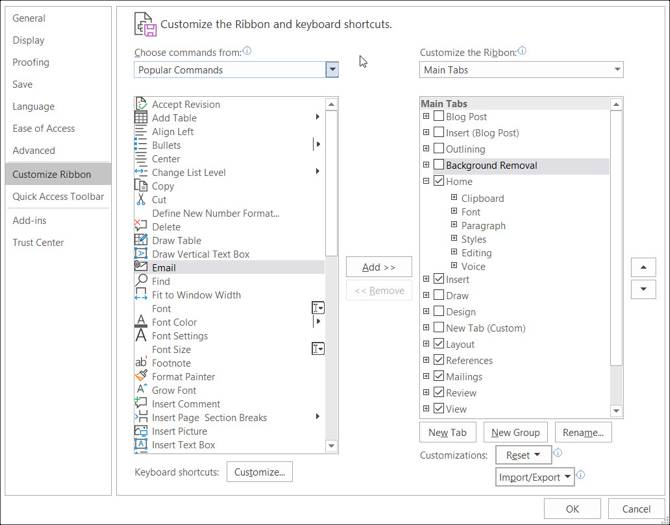
Task: Click the Draw Table icon
Action: coord(141,240)
